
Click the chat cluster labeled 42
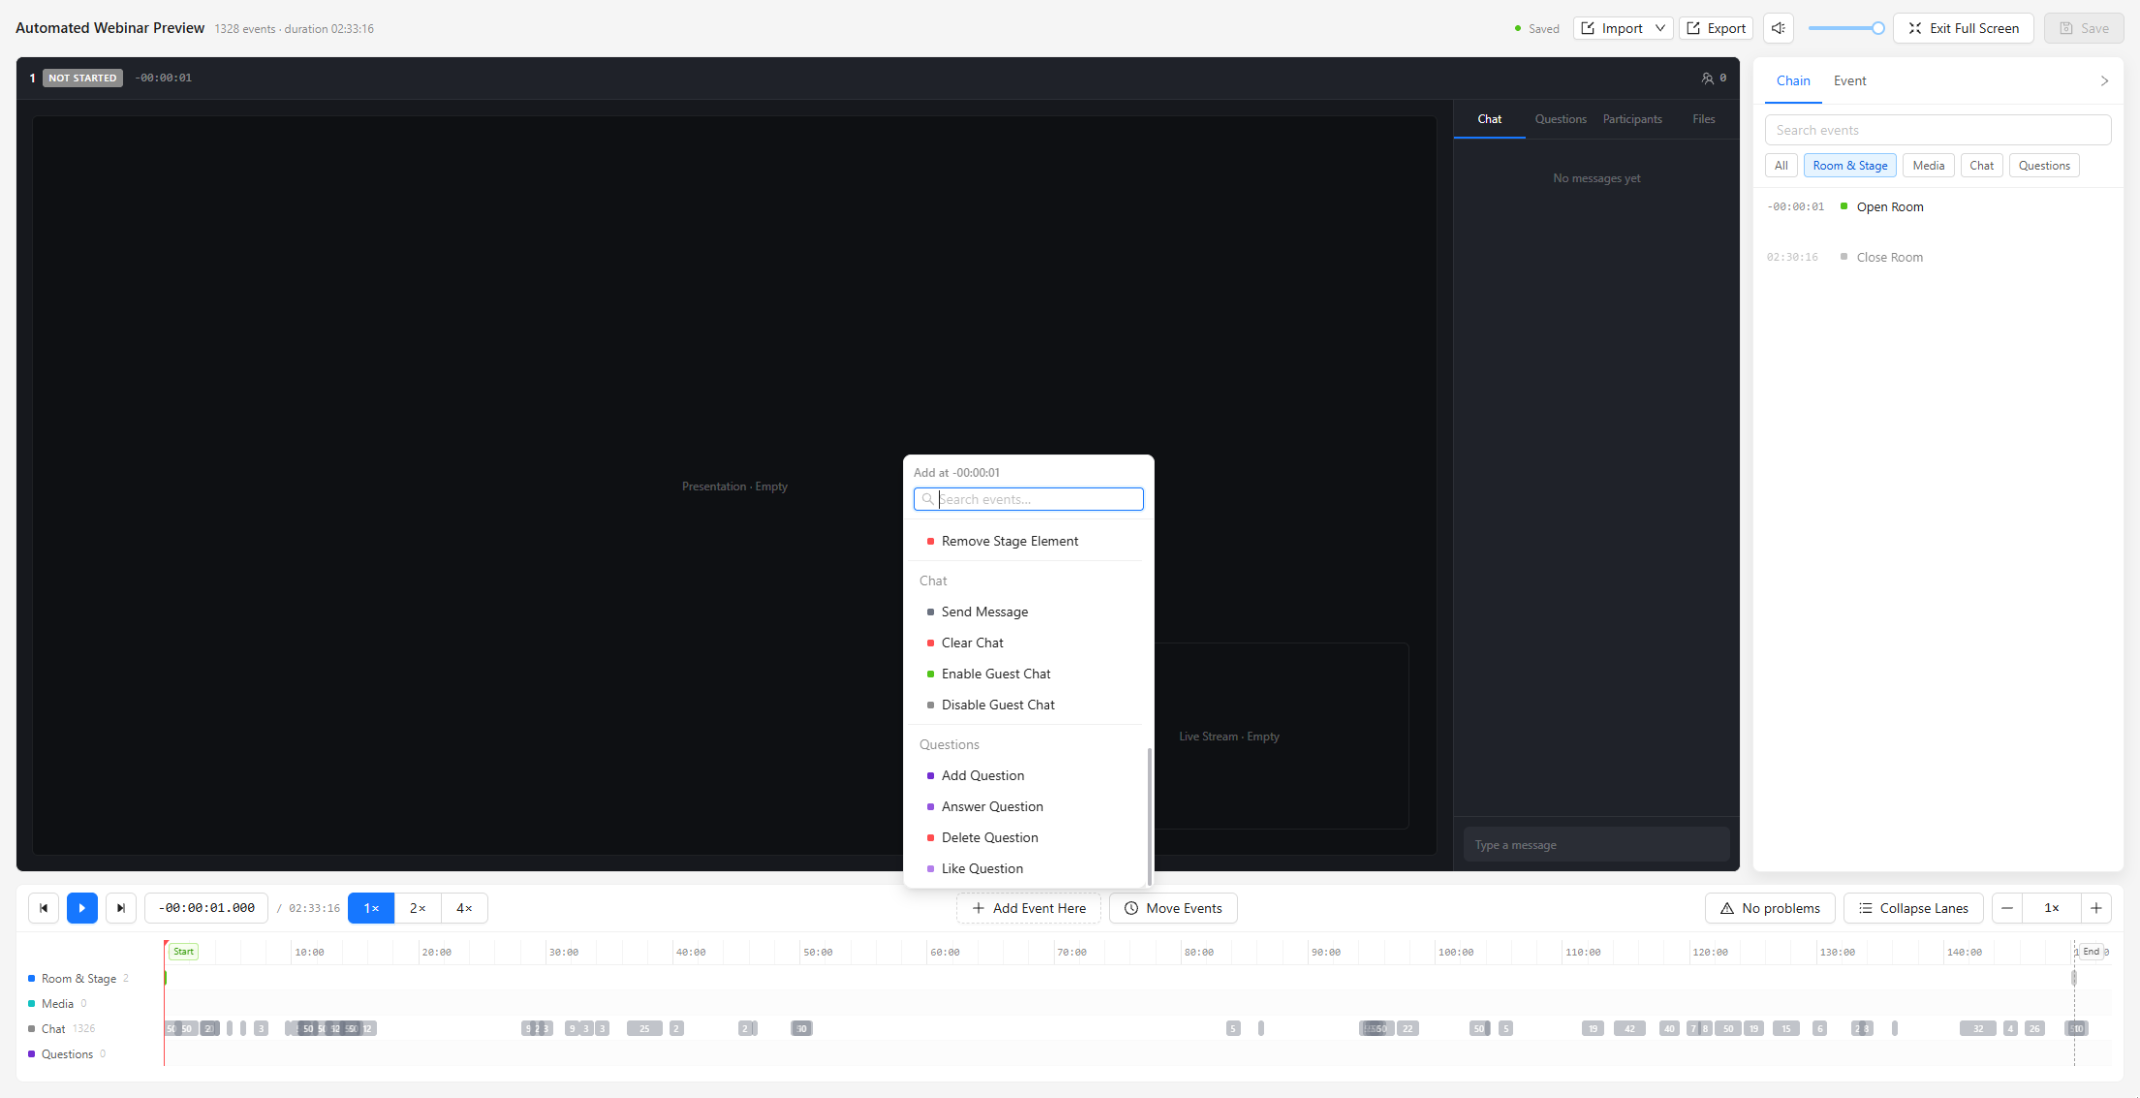(1630, 1029)
